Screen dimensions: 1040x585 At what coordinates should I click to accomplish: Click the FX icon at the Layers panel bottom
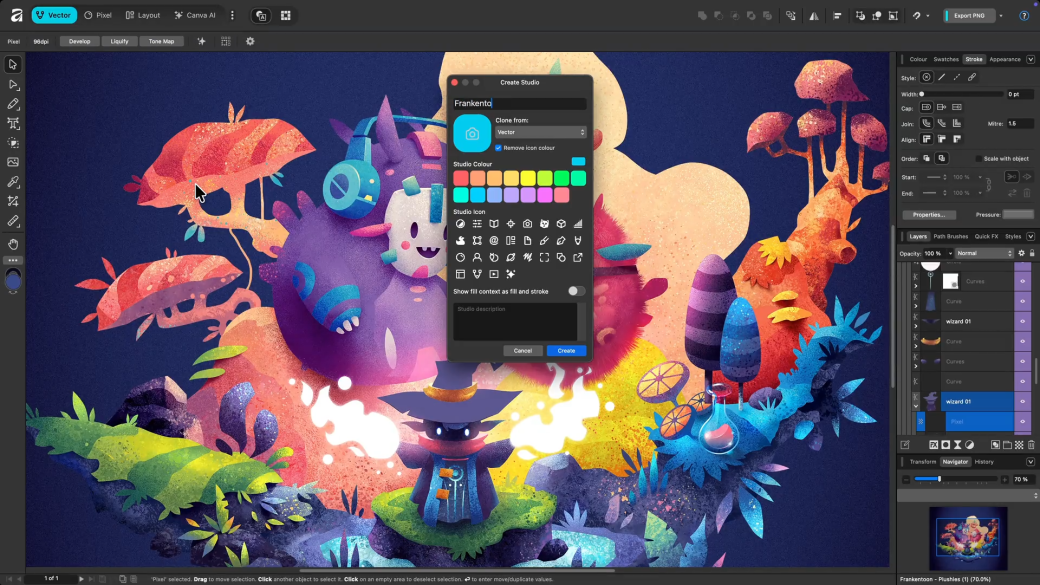point(934,445)
